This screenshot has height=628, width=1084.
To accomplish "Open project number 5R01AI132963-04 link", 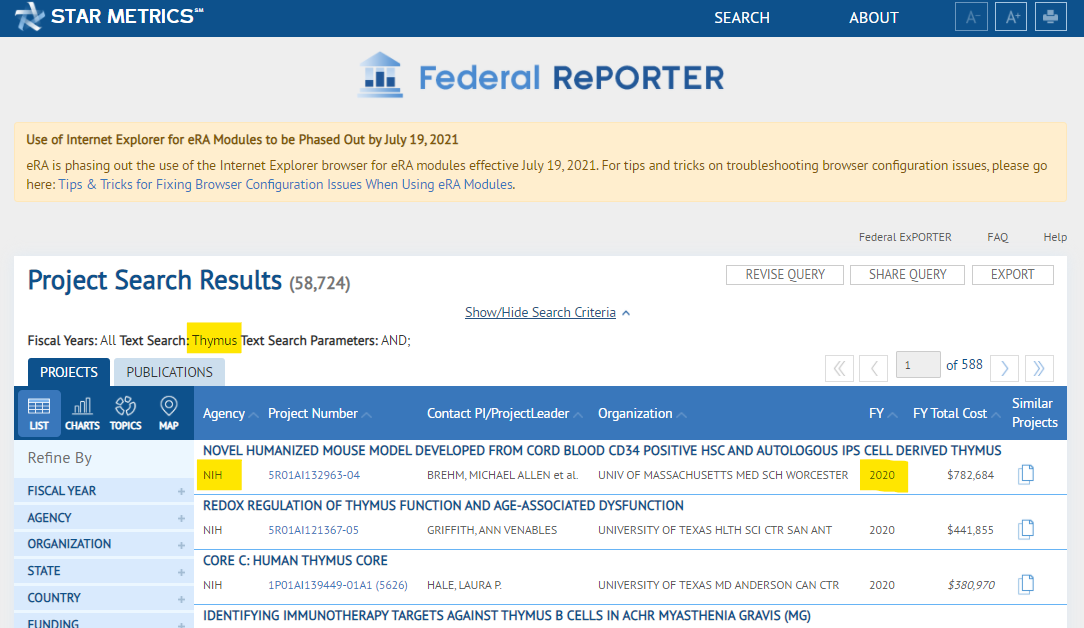I will tap(314, 475).
